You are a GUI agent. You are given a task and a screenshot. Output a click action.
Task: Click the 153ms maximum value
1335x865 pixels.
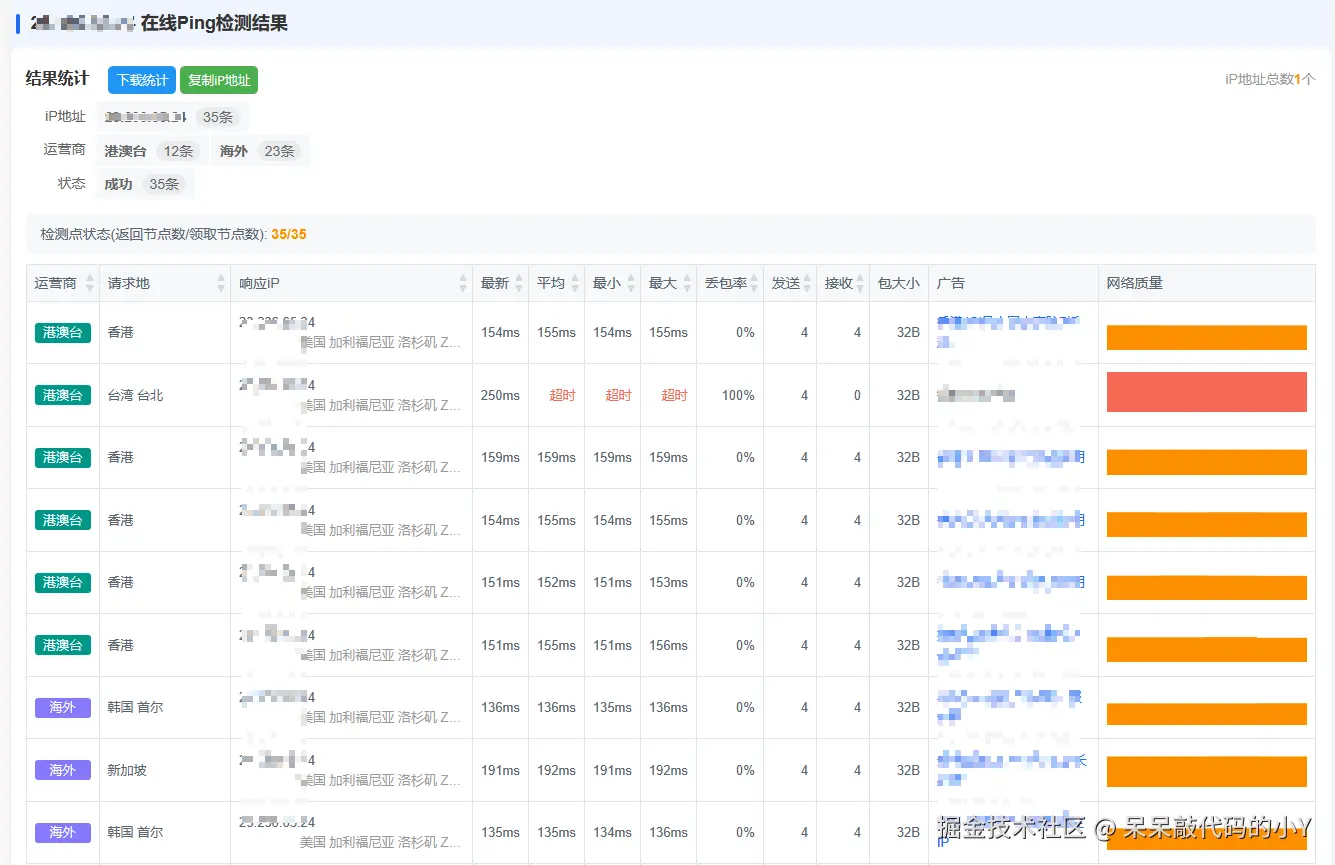(x=668, y=582)
